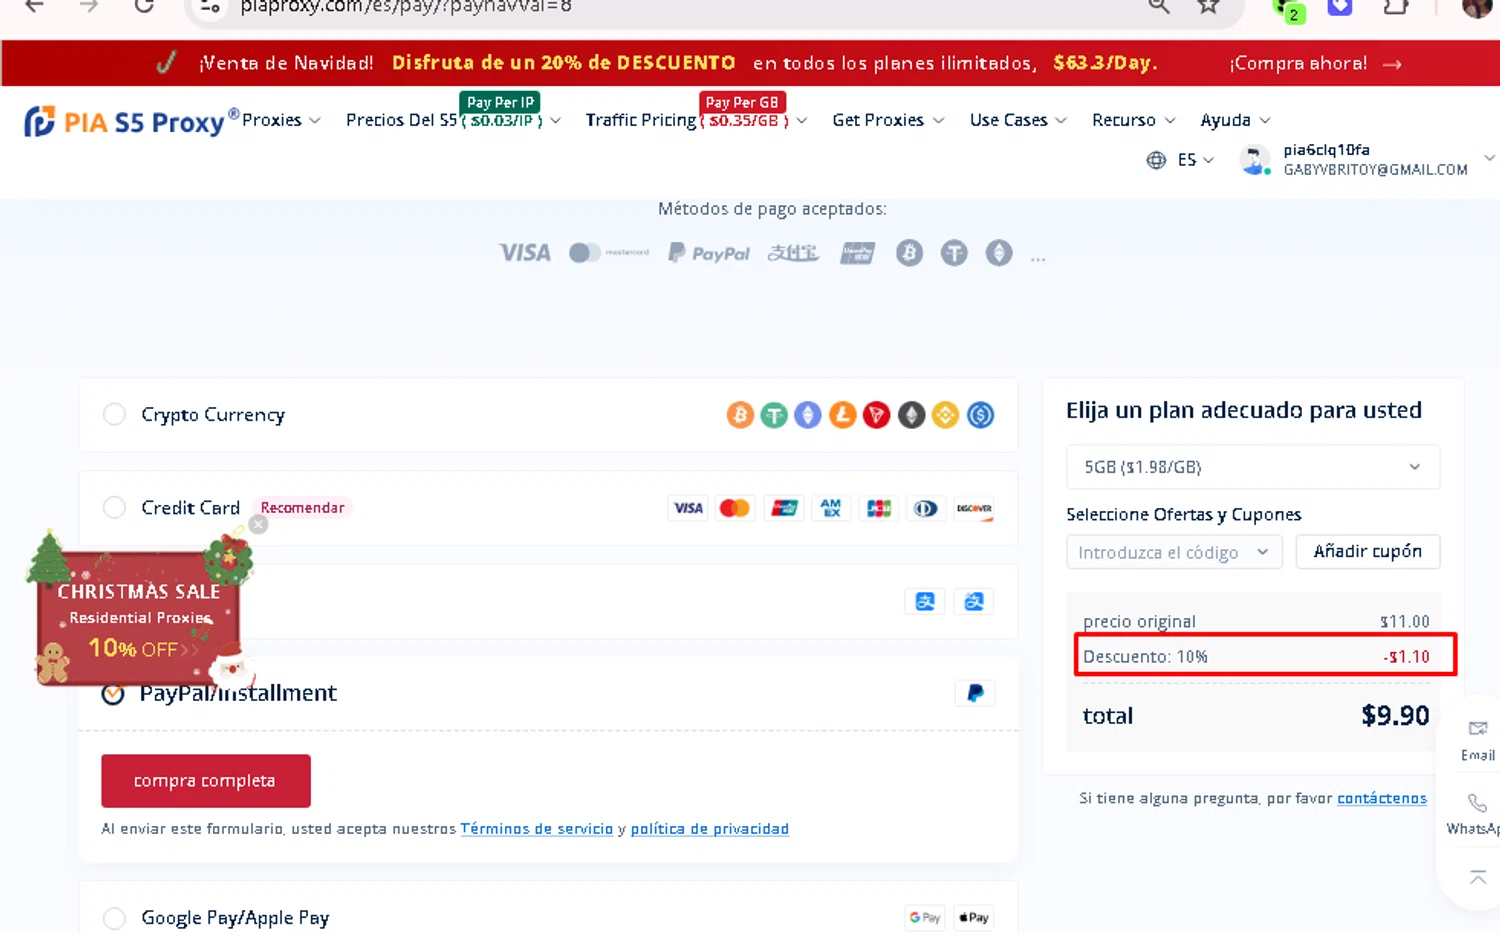Click the globe language icon
1500x933 pixels.
click(x=1156, y=160)
